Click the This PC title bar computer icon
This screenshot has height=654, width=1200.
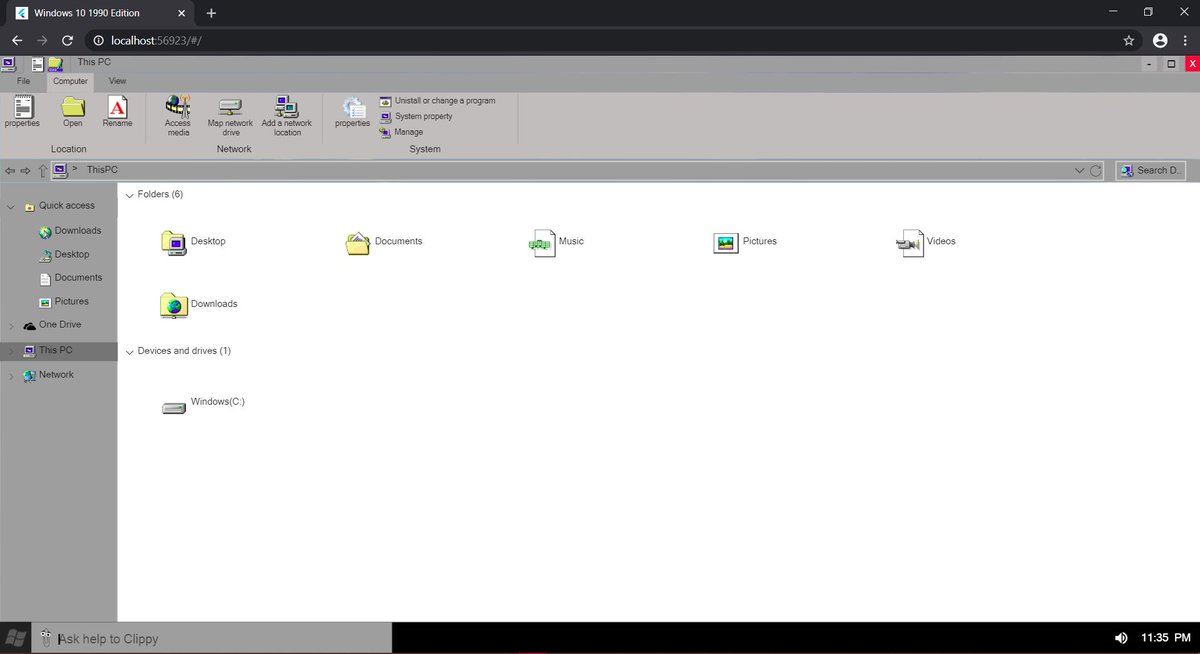click(8, 63)
